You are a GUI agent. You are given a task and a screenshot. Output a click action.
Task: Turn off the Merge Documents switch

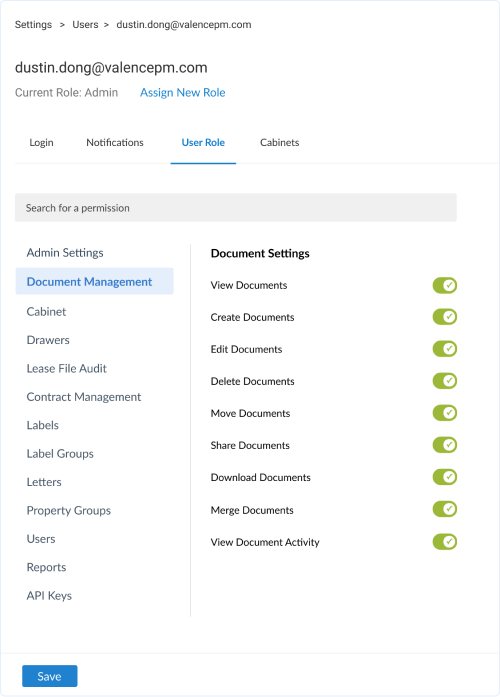[x=444, y=509]
